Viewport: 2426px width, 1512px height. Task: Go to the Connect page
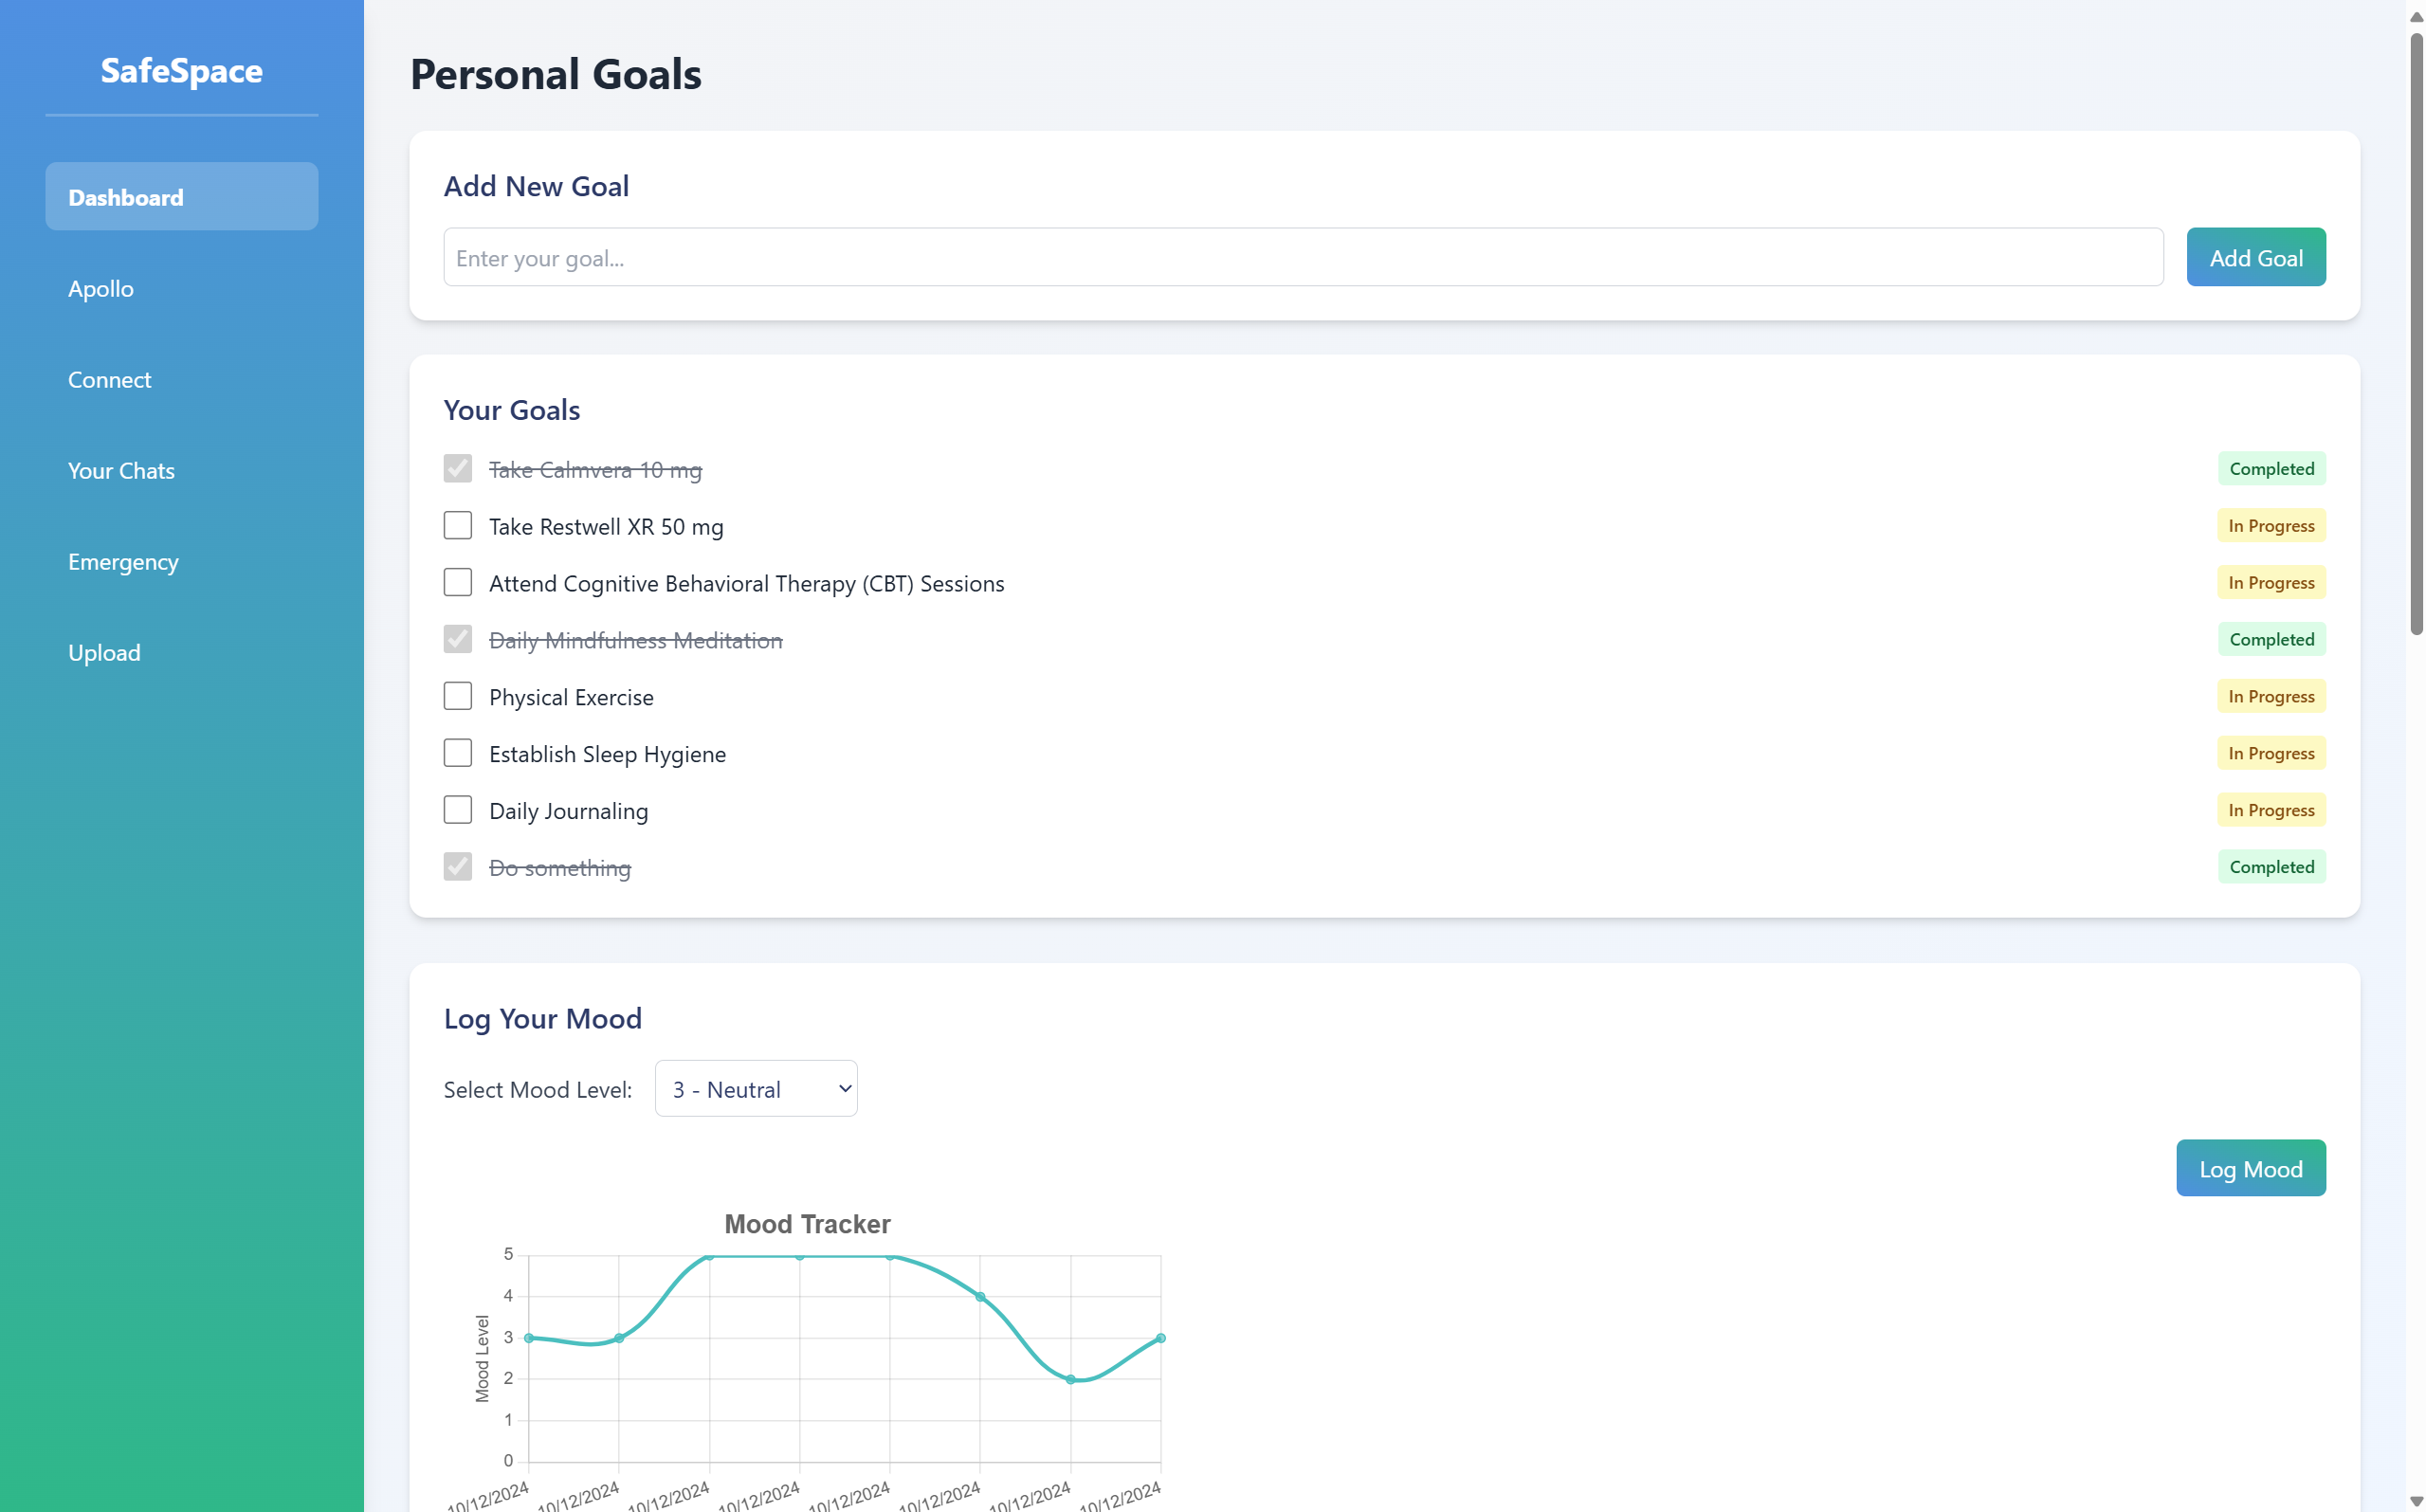[109, 380]
